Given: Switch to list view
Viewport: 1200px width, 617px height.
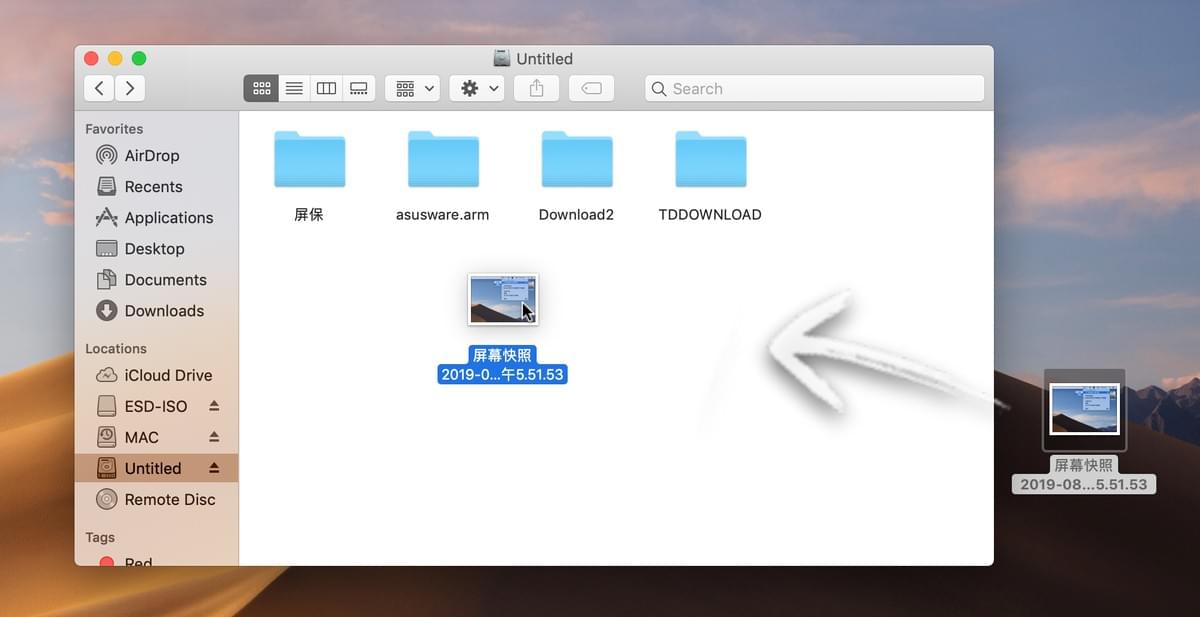Looking at the screenshot, I should tap(294, 88).
